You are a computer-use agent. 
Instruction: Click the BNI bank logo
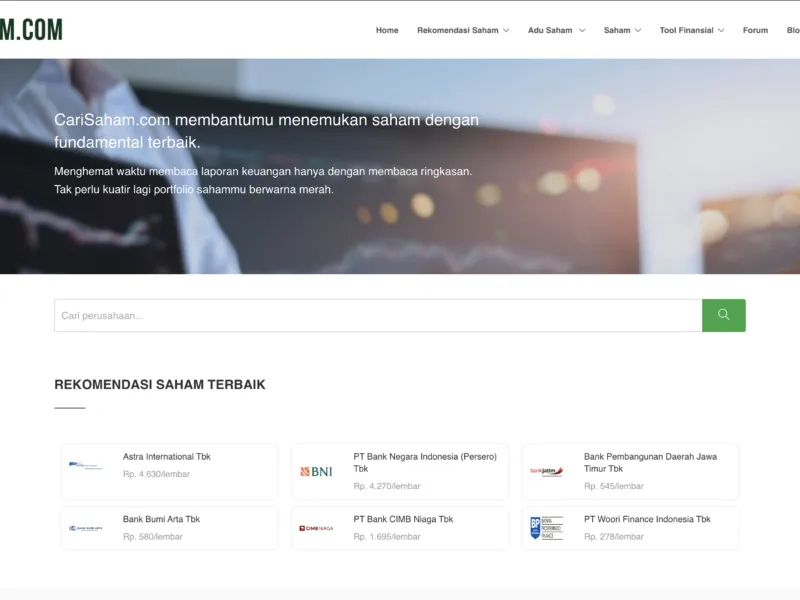tap(316, 471)
